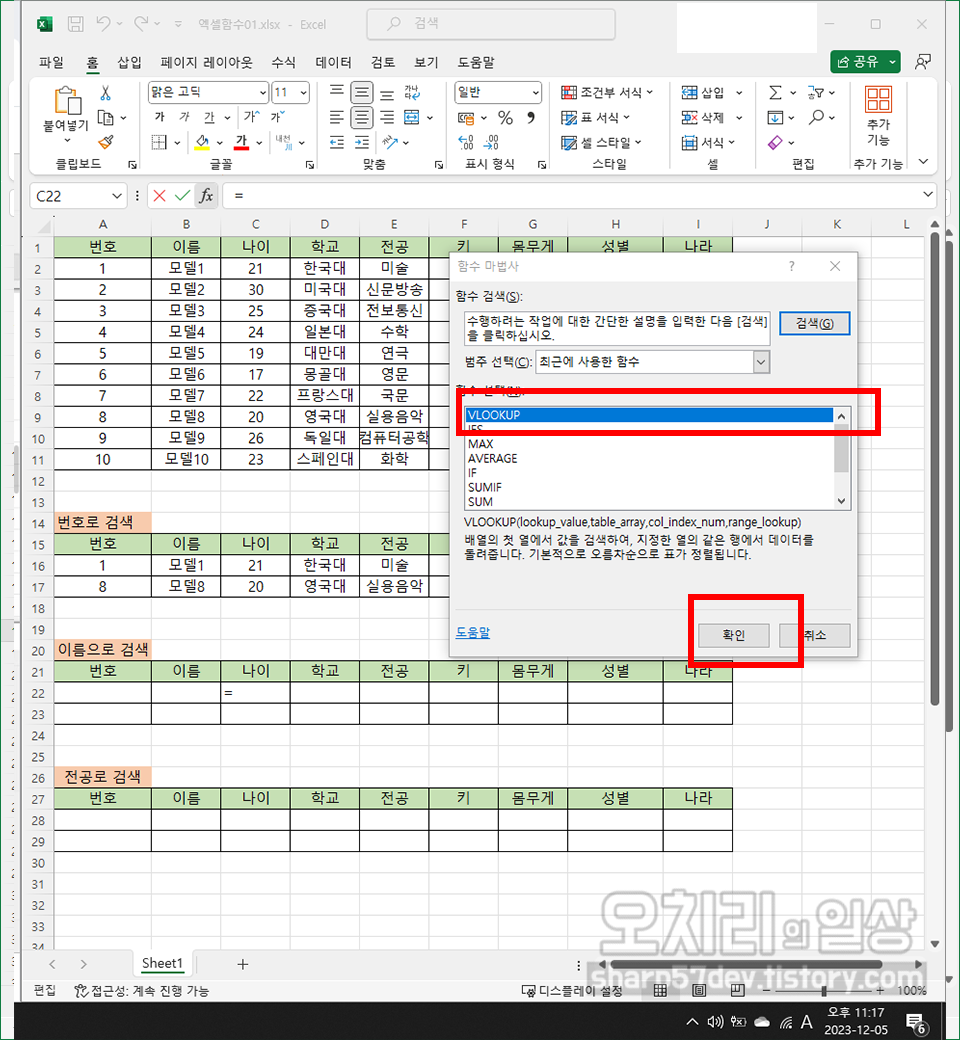Image resolution: width=960 pixels, height=1040 pixels.
Task: Apply red font color button
Action: (241, 142)
